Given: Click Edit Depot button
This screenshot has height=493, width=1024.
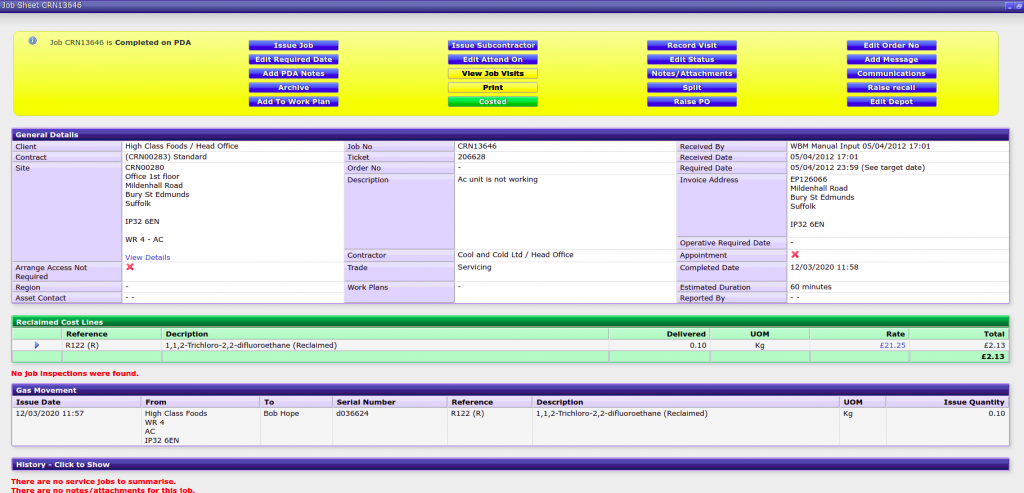Looking at the screenshot, I should [891, 102].
